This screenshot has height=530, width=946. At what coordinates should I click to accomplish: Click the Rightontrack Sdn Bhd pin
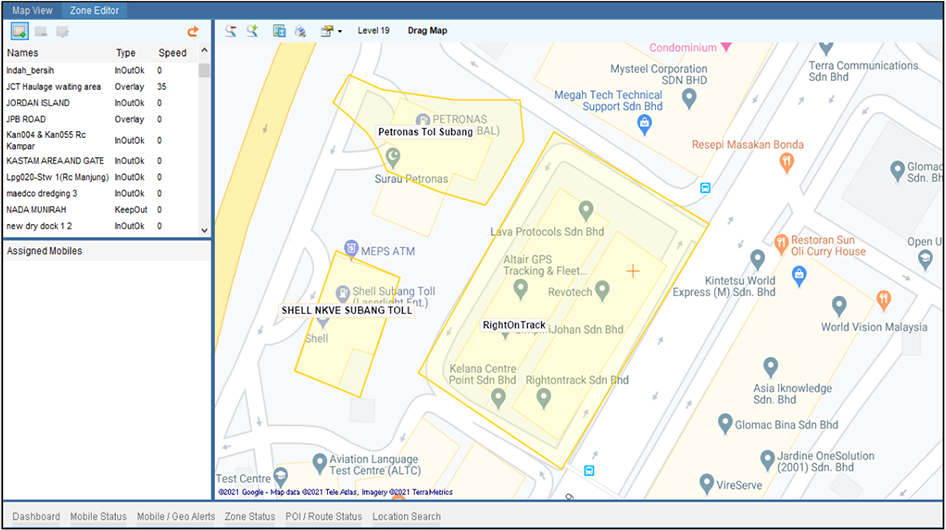pyautogui.click(x=544, y=398)
